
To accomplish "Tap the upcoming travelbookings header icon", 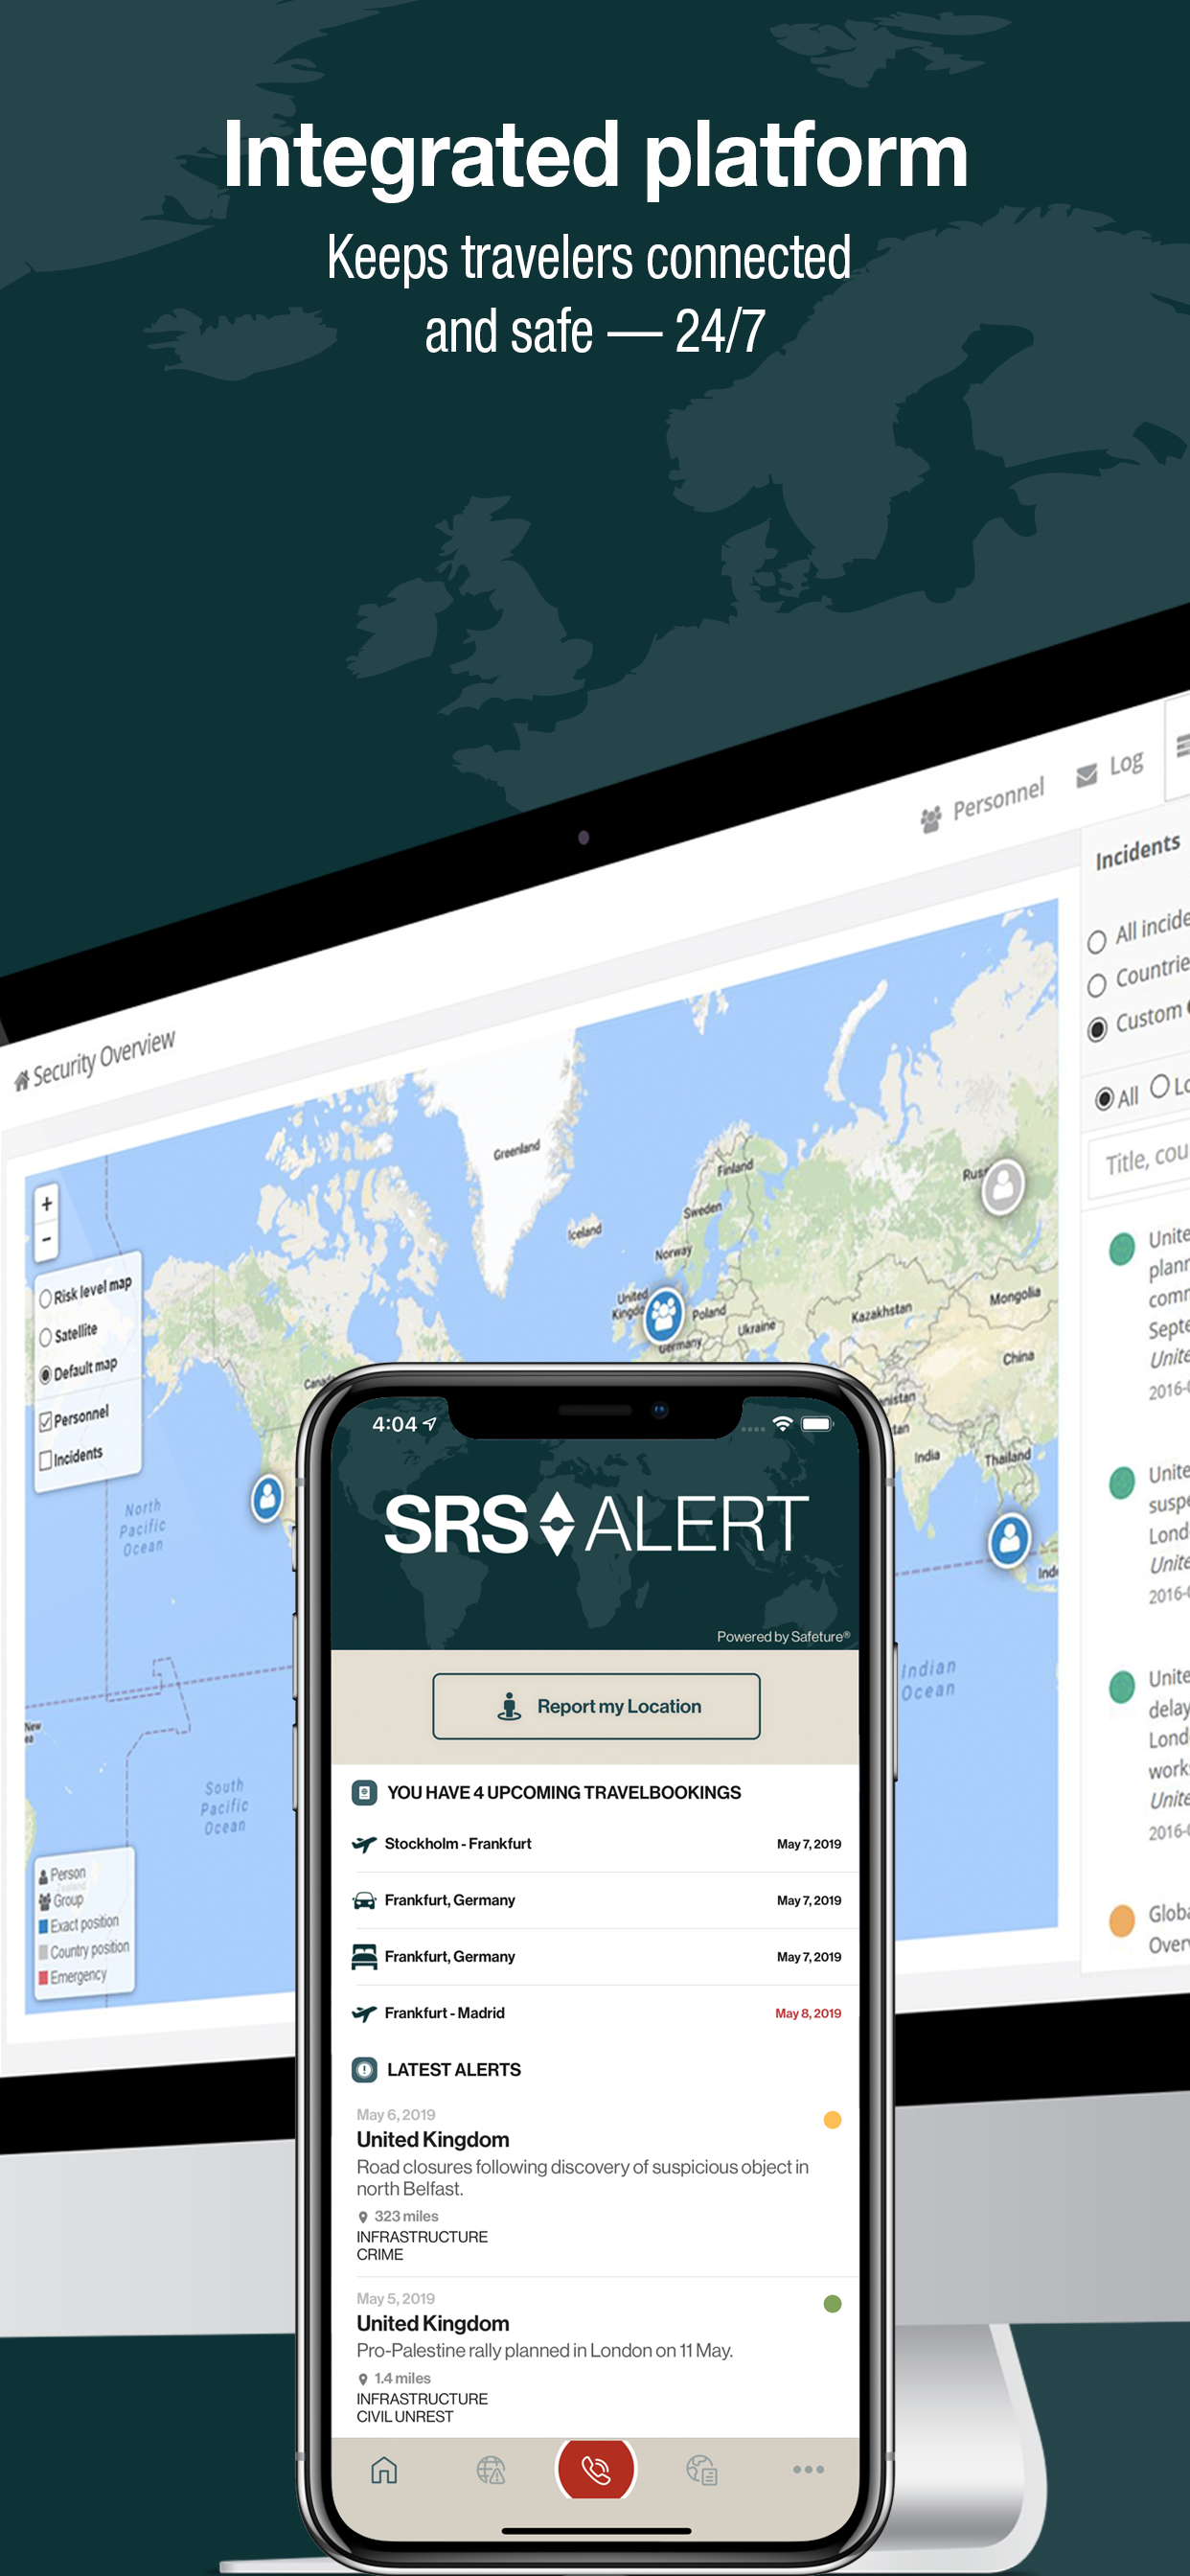I will click(x=364, y=1792).
